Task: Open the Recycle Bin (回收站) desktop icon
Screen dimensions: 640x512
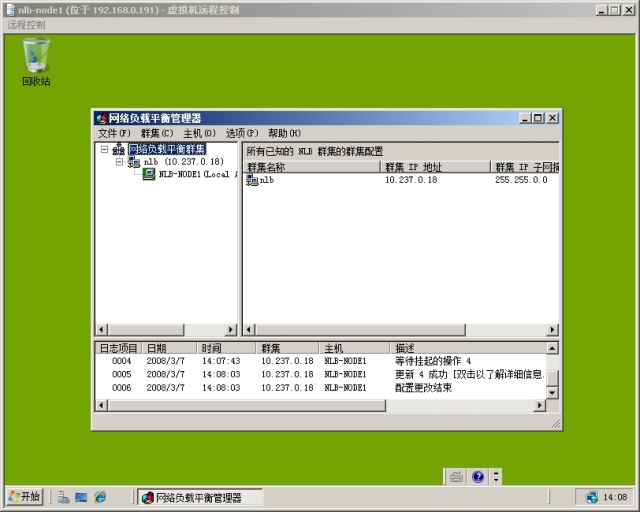Action: pyautogui.click(x=36, y=58)
